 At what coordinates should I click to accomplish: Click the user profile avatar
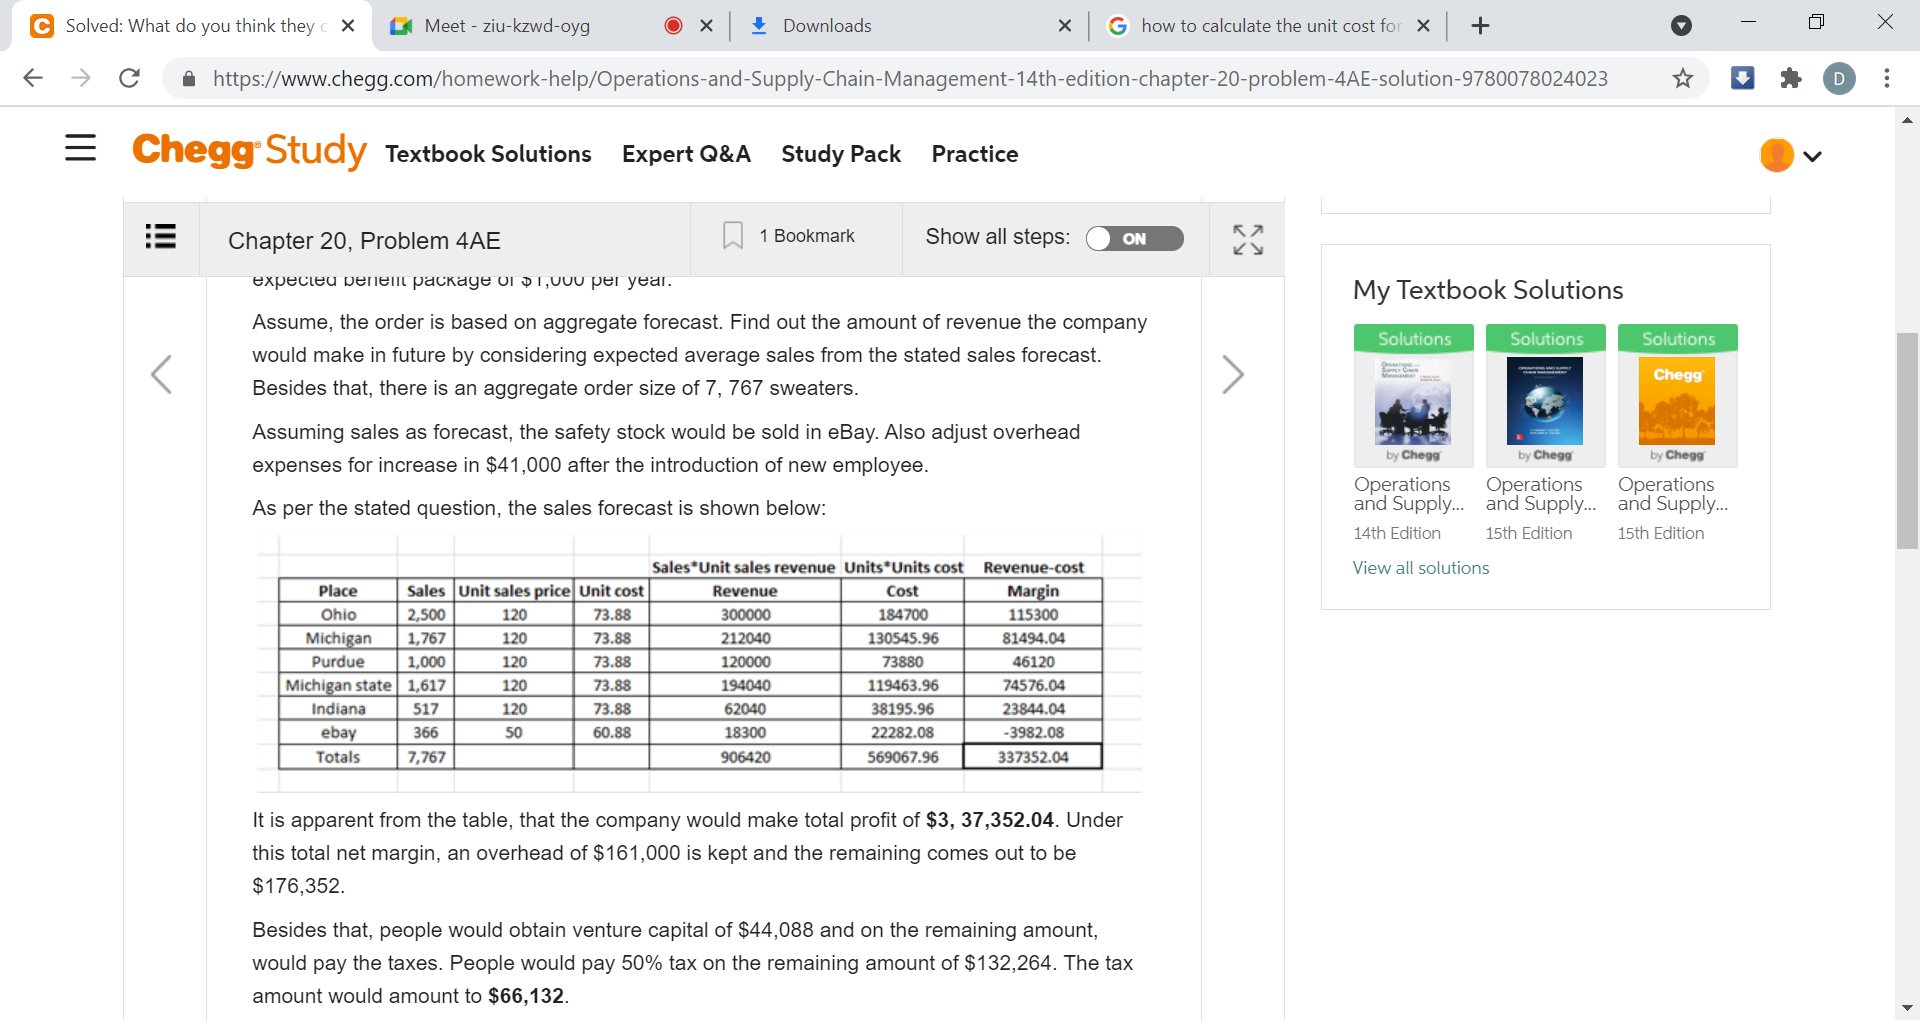[x=1776, y=155]
